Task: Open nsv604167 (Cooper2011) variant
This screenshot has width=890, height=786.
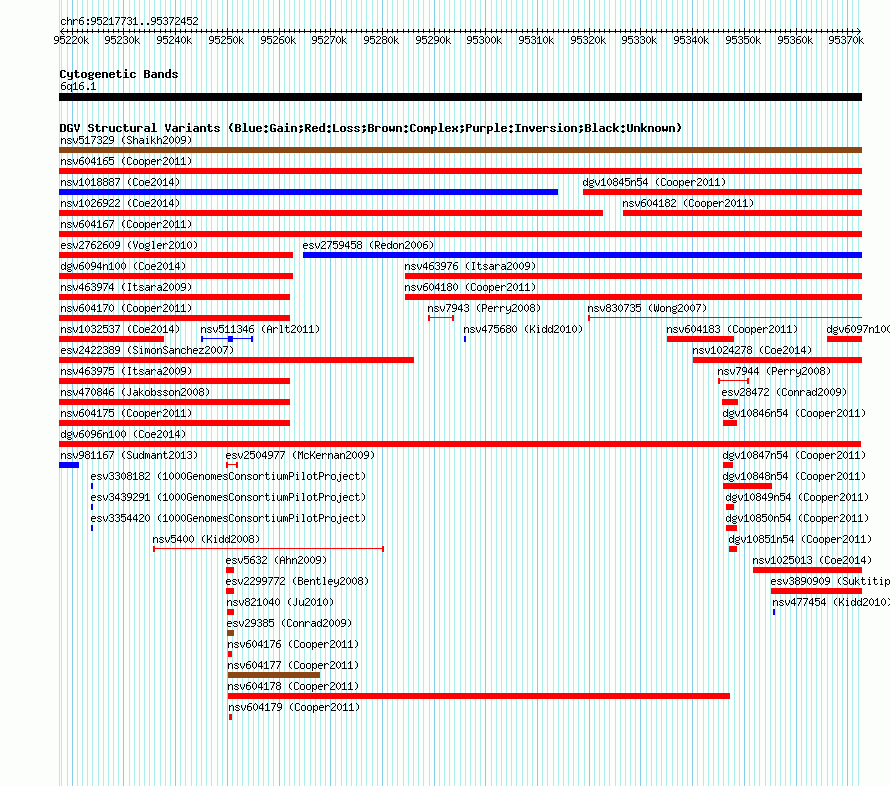Action: click(x=126, y=224)
